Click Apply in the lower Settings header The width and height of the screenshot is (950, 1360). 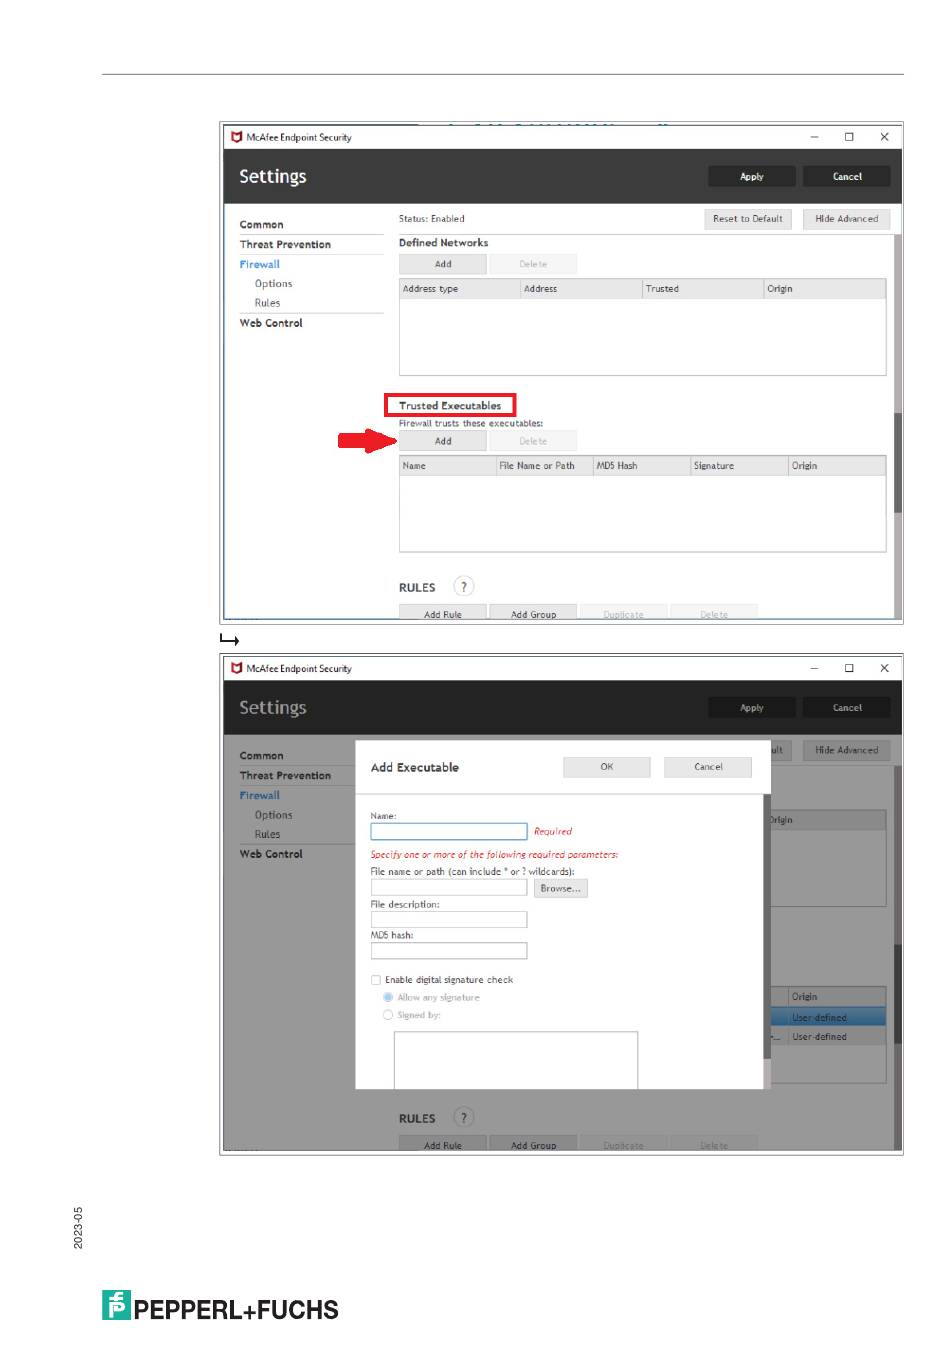pyautogui.click(x=752, y=708)
